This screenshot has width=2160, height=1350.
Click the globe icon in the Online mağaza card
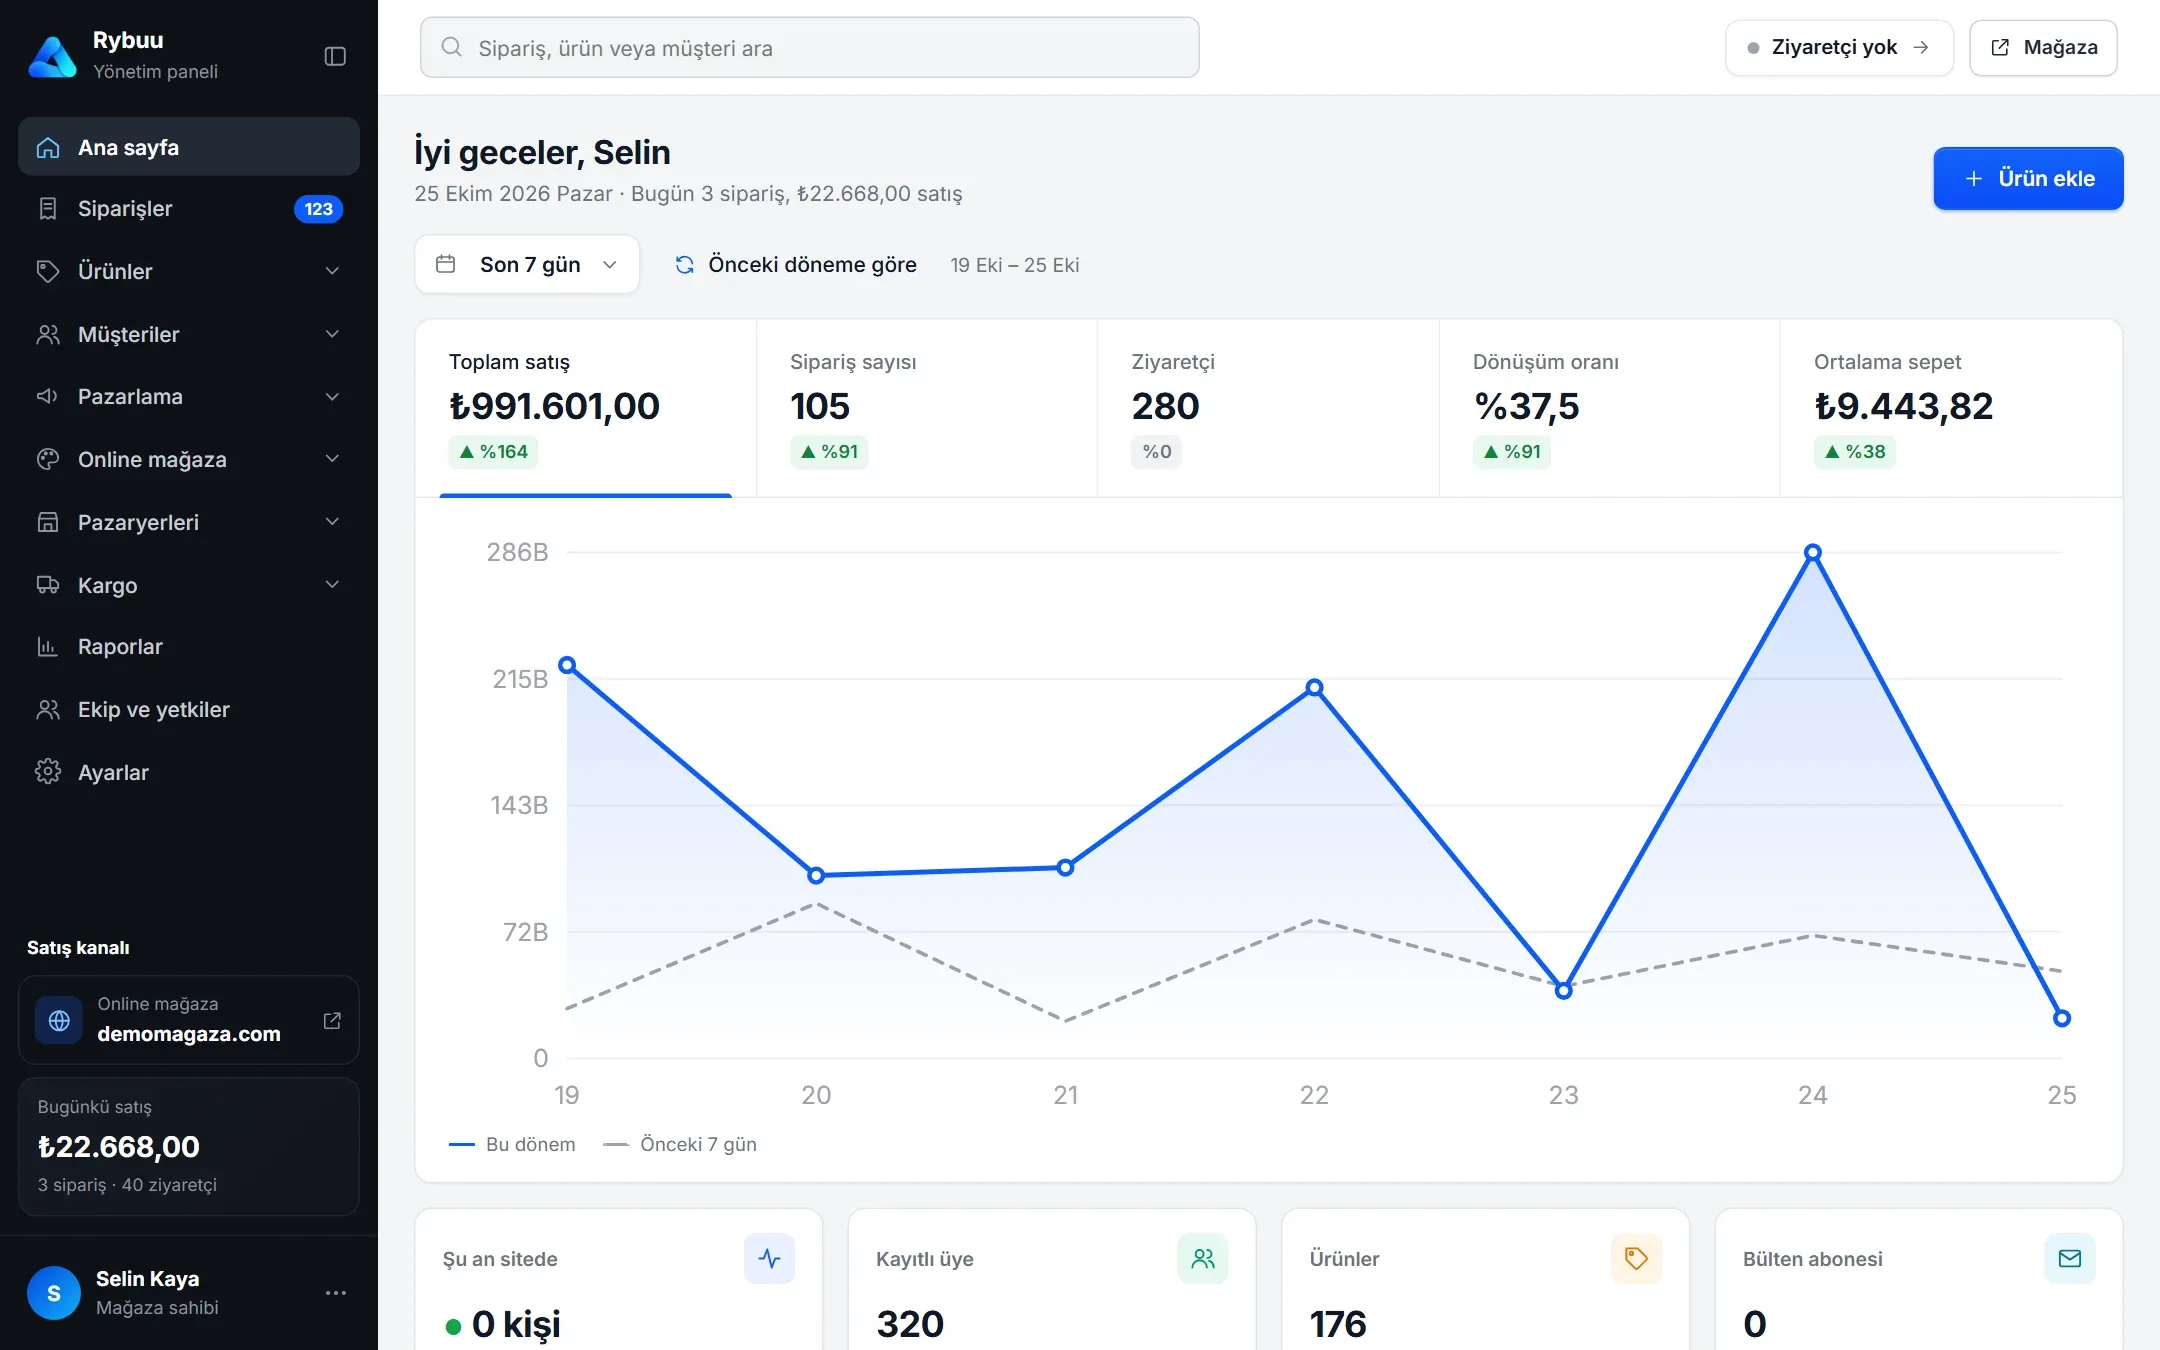tap(59, 1020)
